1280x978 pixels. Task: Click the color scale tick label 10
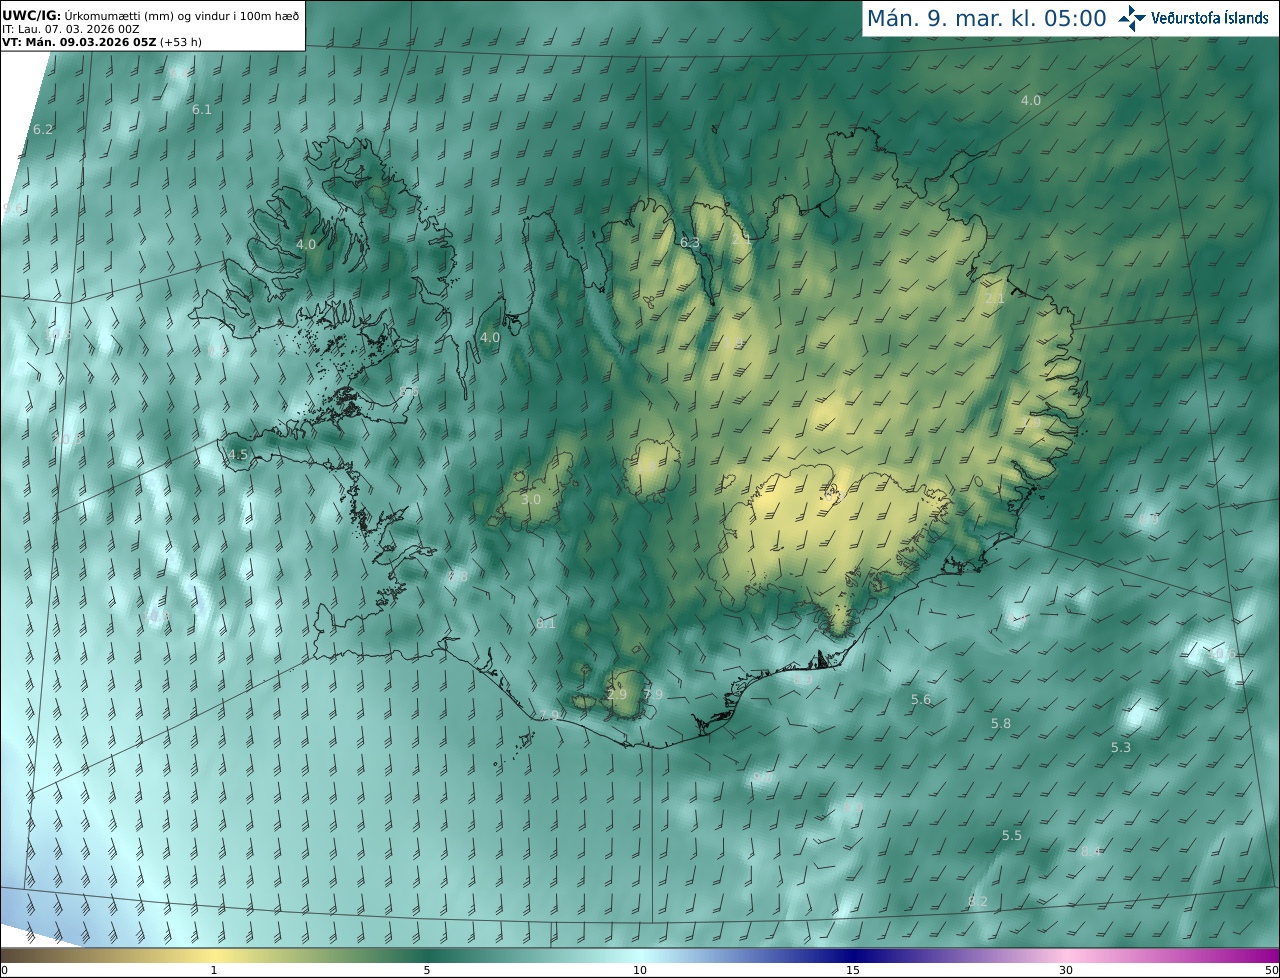click(x=640, y=971)
